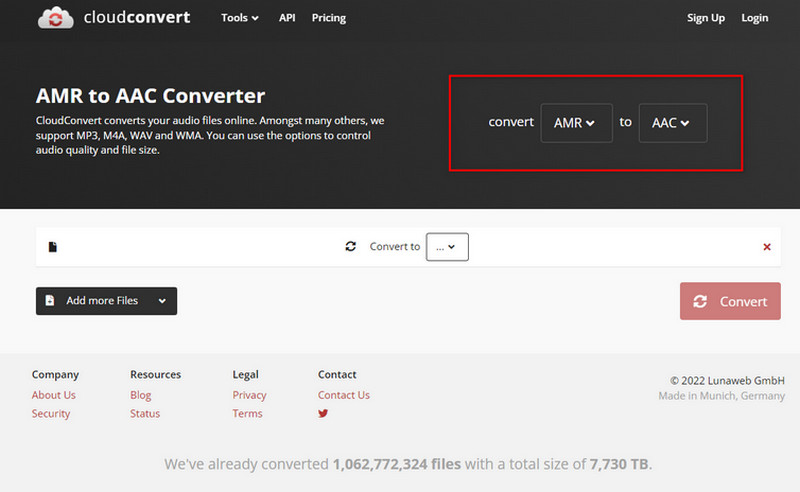
Task: Click the Contact Us link
Action: (344, 395)
